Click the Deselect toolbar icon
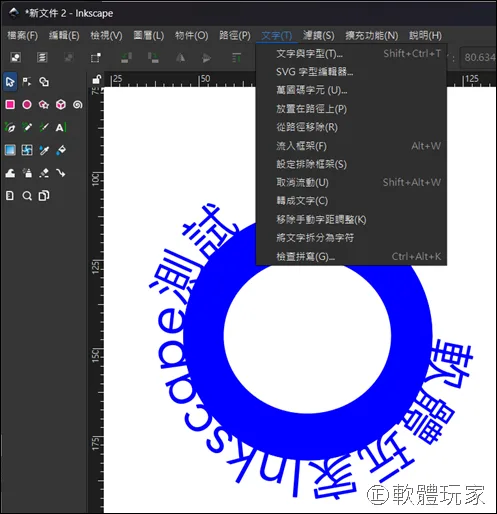The width and height of the screenshot is (497, 514). click(x=69, y=57)
